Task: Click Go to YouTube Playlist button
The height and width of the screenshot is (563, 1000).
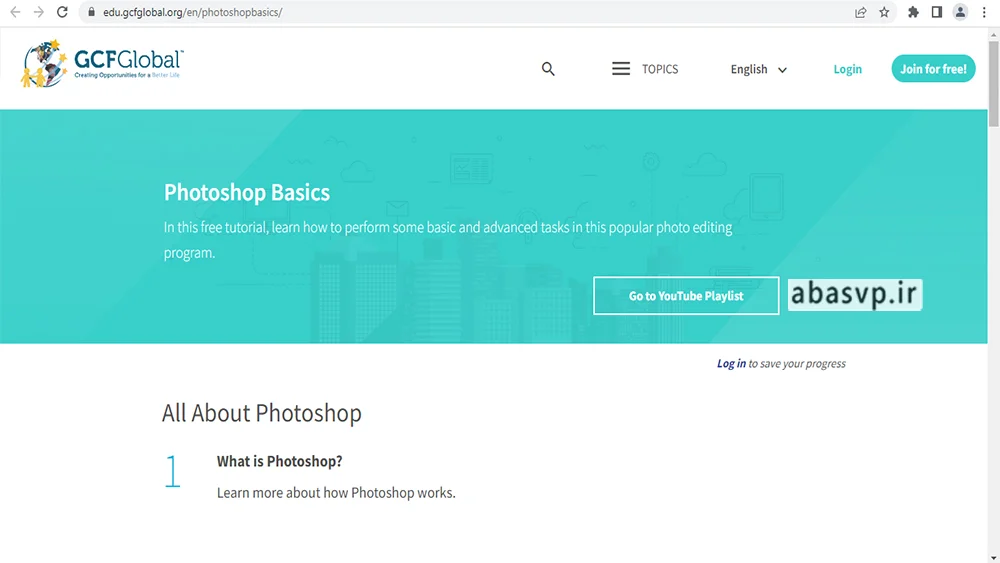Action: coord(686,296)
